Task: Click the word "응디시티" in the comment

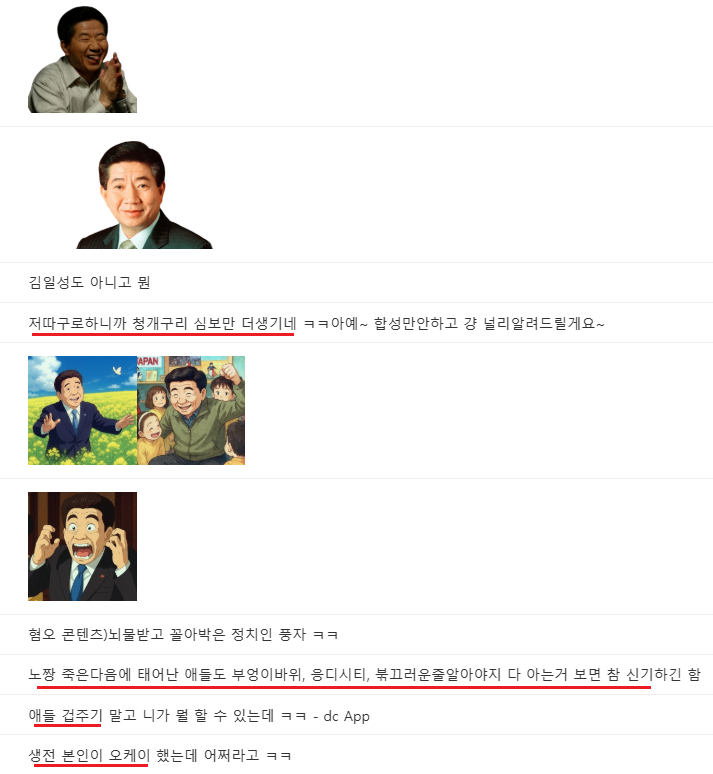Action: (340, 675)
